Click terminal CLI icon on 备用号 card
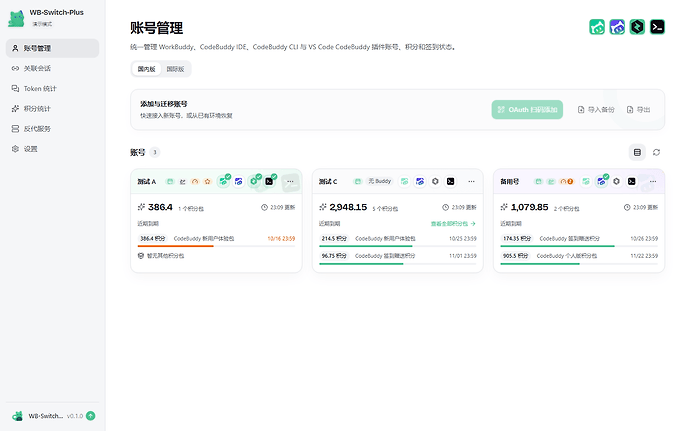The width and height of the screenshot is (690, 431). (x=631, y=181)
